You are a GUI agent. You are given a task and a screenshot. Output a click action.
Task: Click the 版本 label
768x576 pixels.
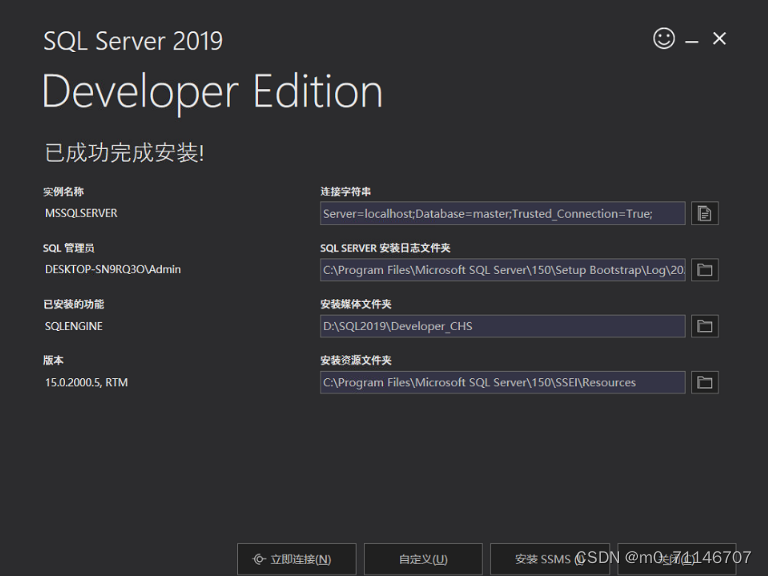point(53,360)
